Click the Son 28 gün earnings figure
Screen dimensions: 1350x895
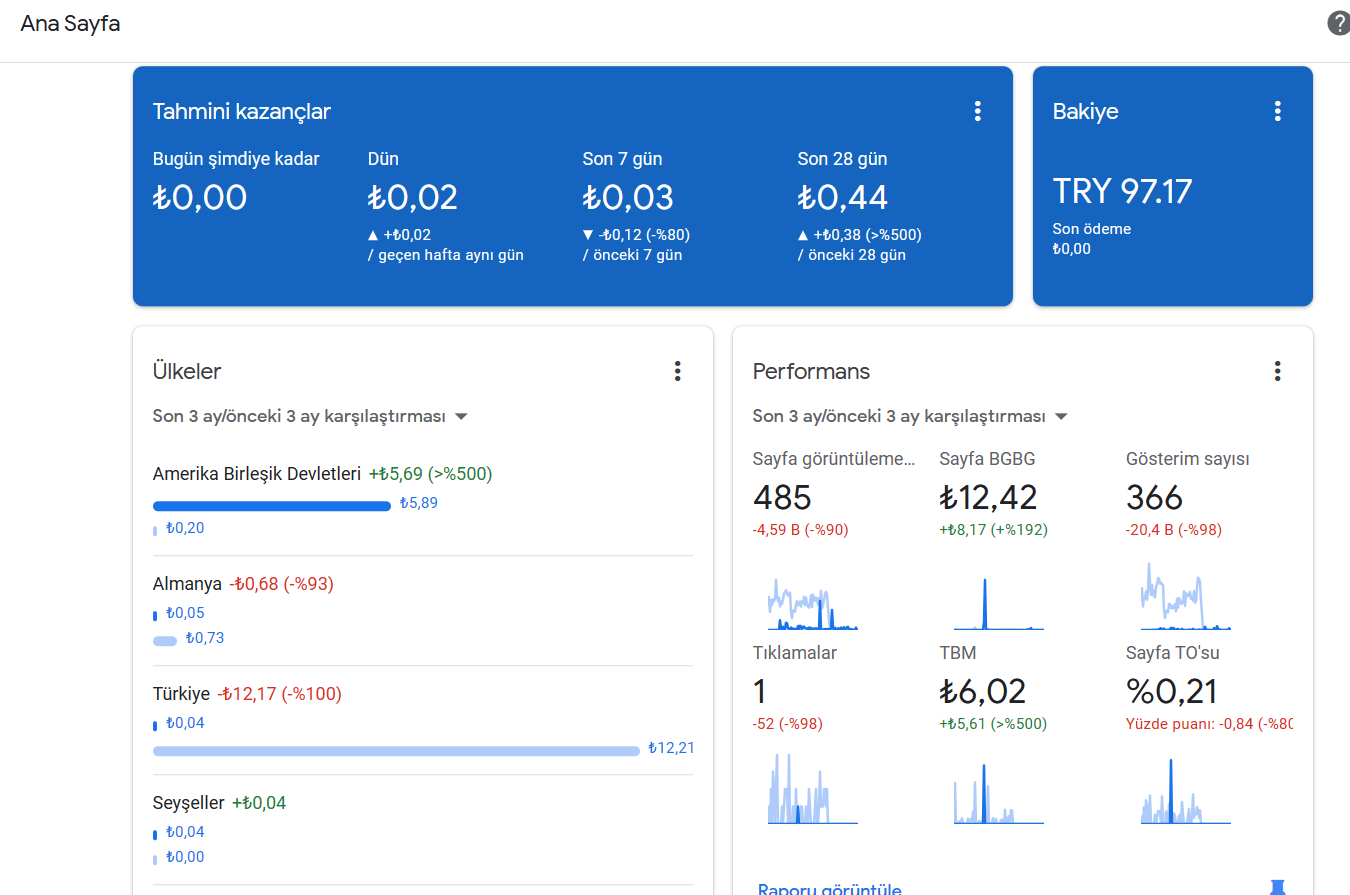pos(843,197)
